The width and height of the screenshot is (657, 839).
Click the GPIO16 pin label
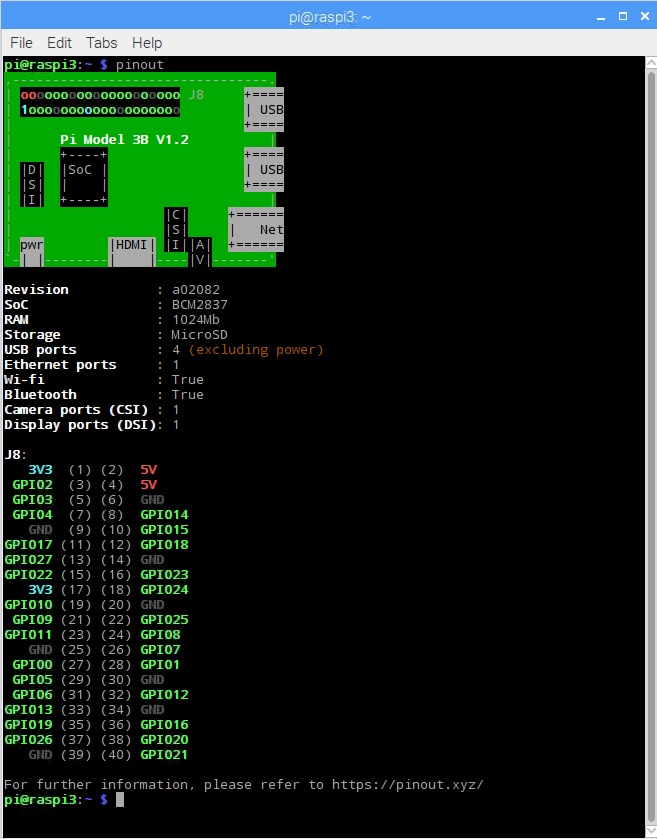click(x=164, y=724)
